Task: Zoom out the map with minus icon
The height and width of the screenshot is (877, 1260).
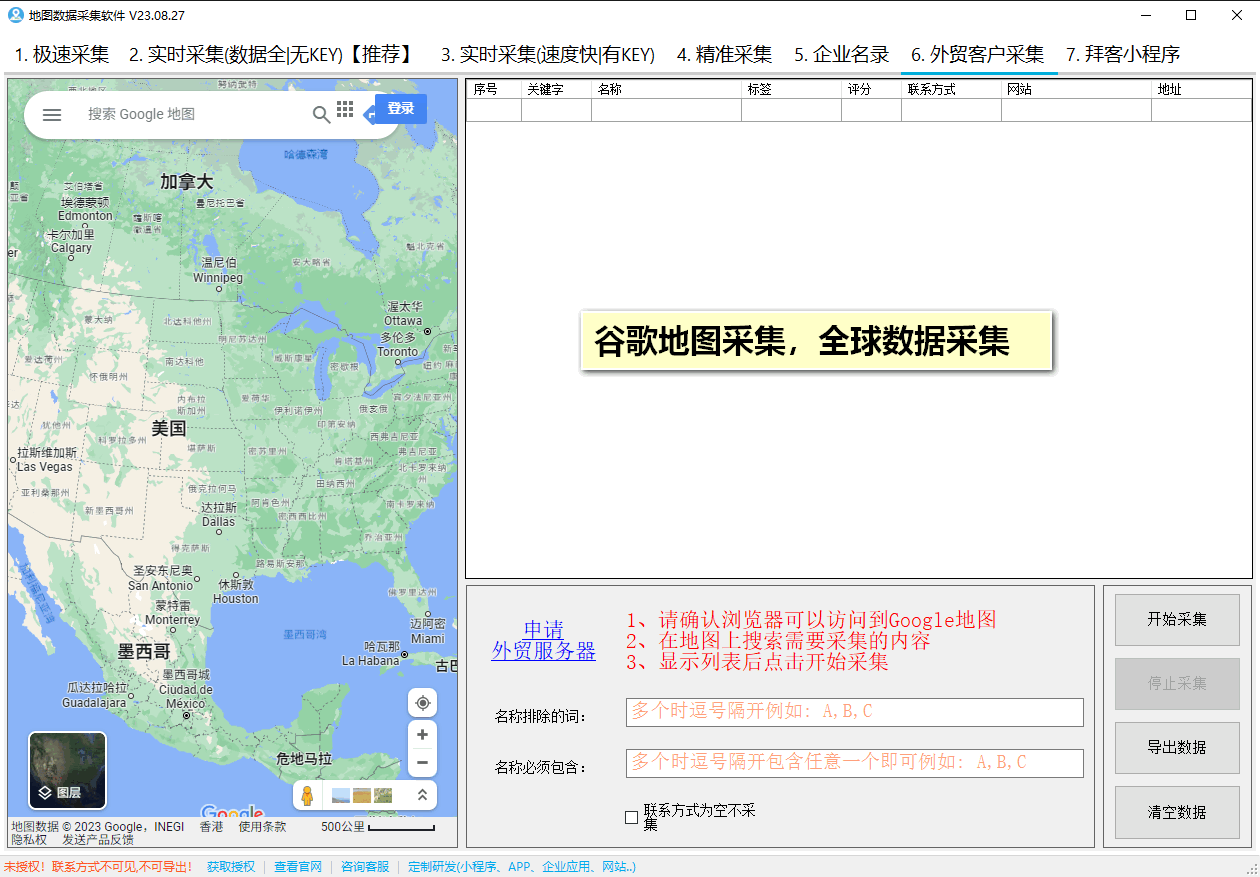Action: pos(422,762)
